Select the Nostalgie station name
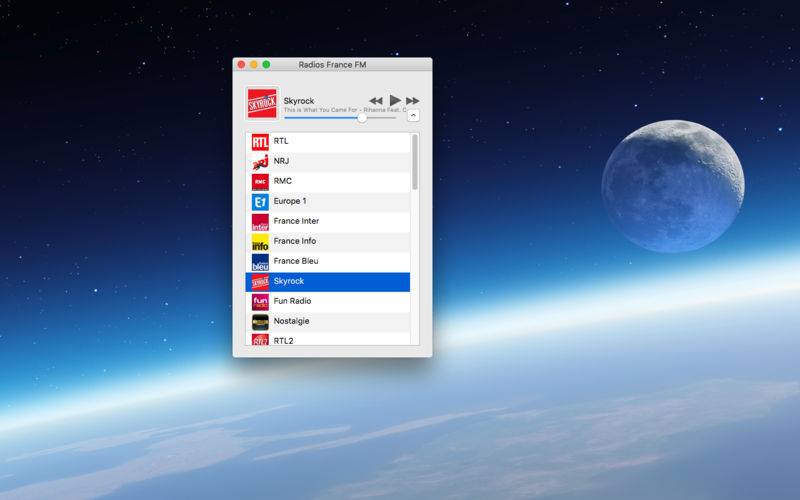Image resolution: width=800 pixels, height=500 pixels. [x=291, y=321]
